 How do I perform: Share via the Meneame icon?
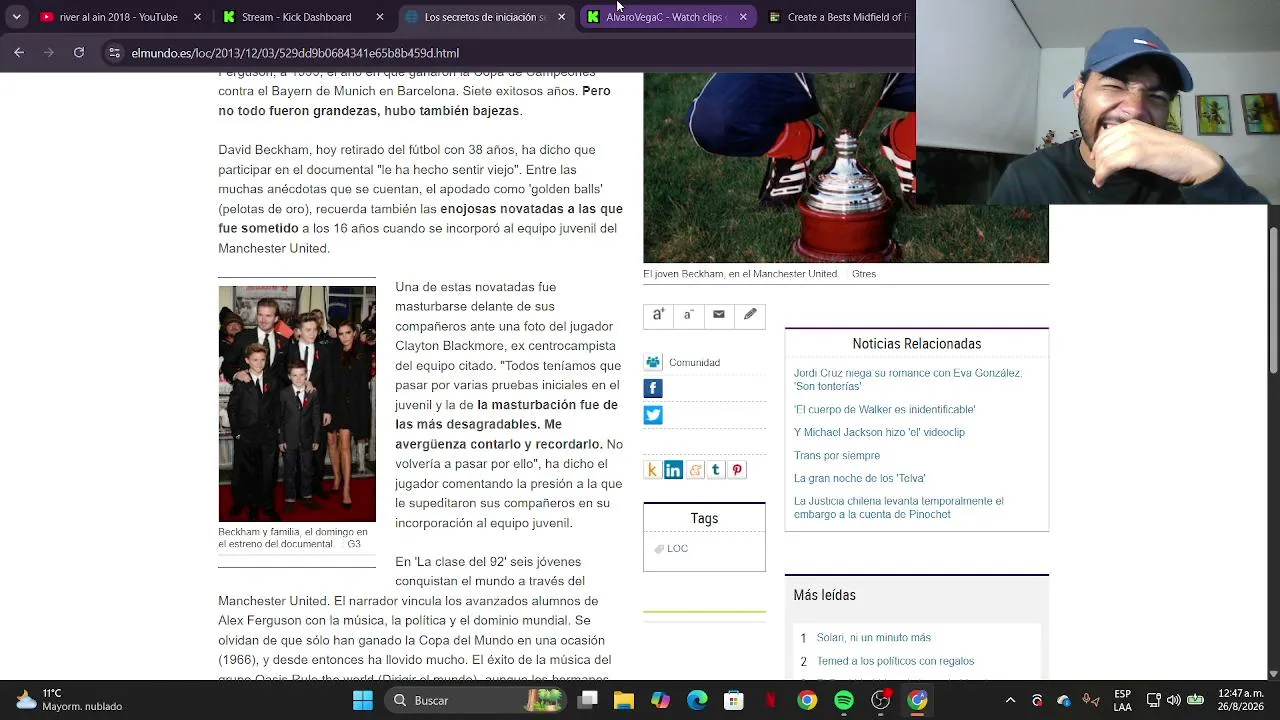[x=695, y=470]
